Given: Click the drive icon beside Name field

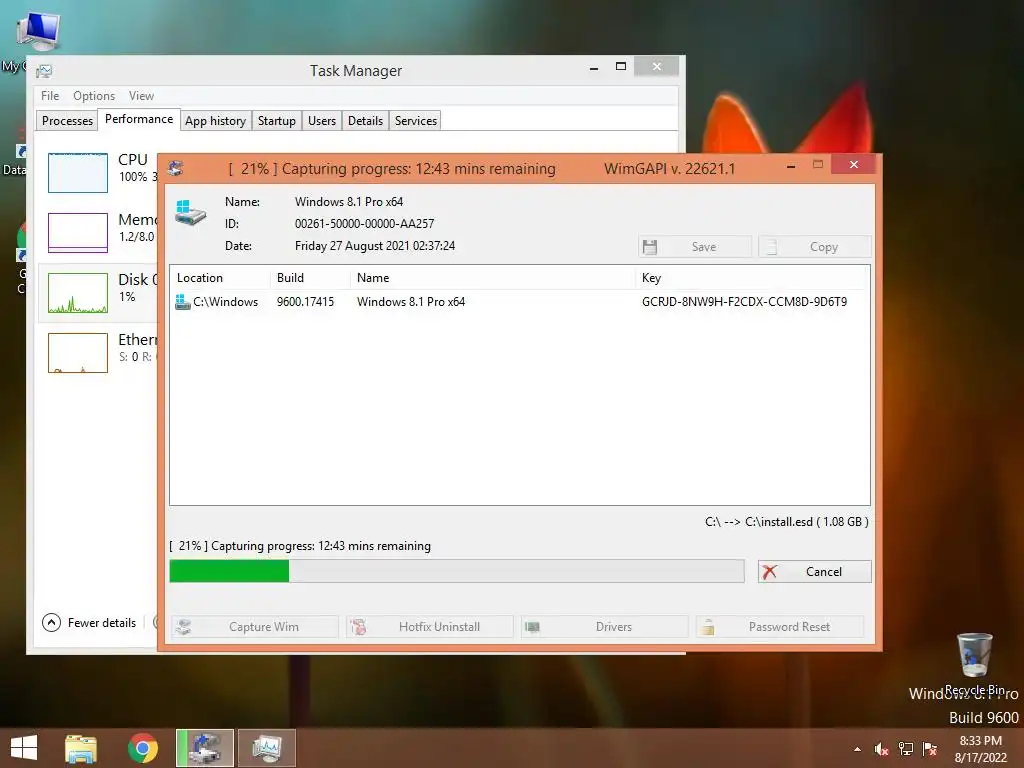Looking at the screenshot, I should [191, 213].
